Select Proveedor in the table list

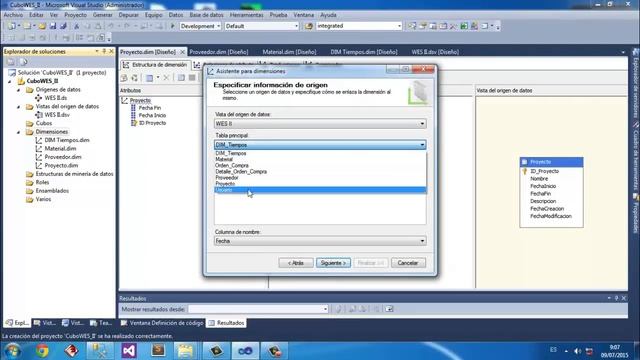[x=320, y=178]
